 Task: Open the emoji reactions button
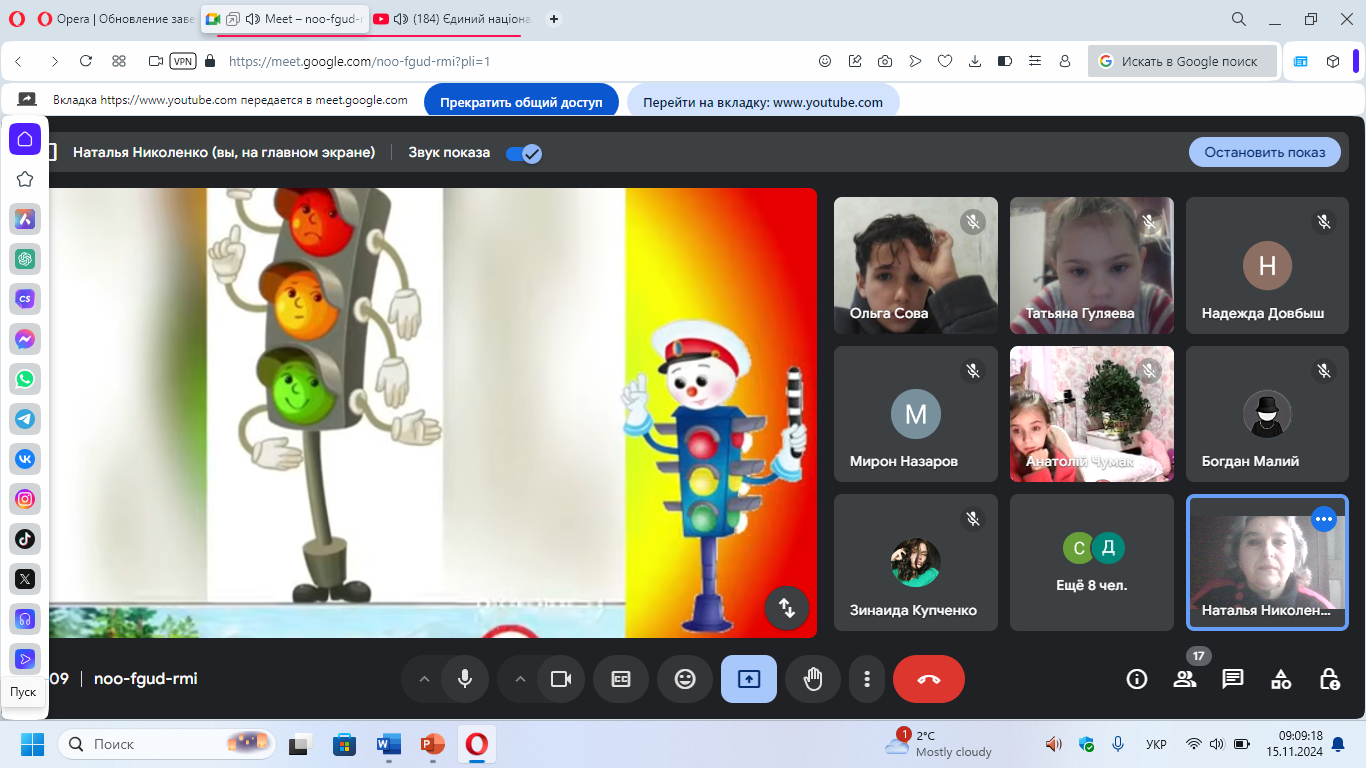pos(685,679)
